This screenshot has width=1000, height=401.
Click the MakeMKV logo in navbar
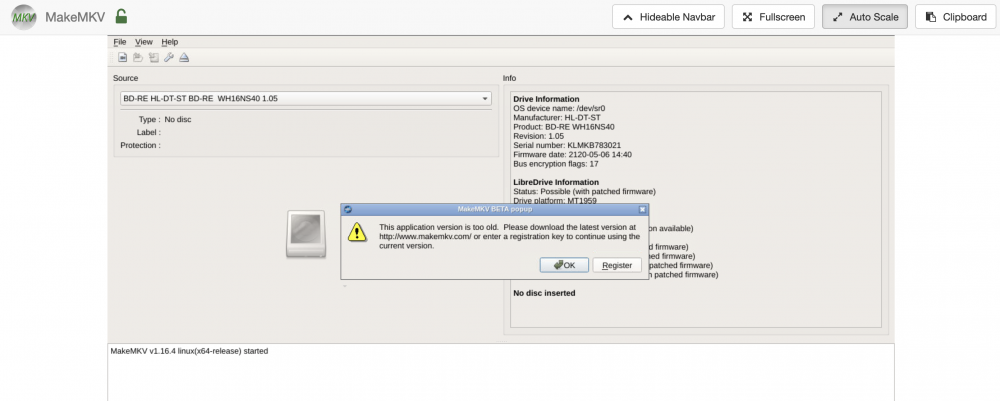coord(24,17)
